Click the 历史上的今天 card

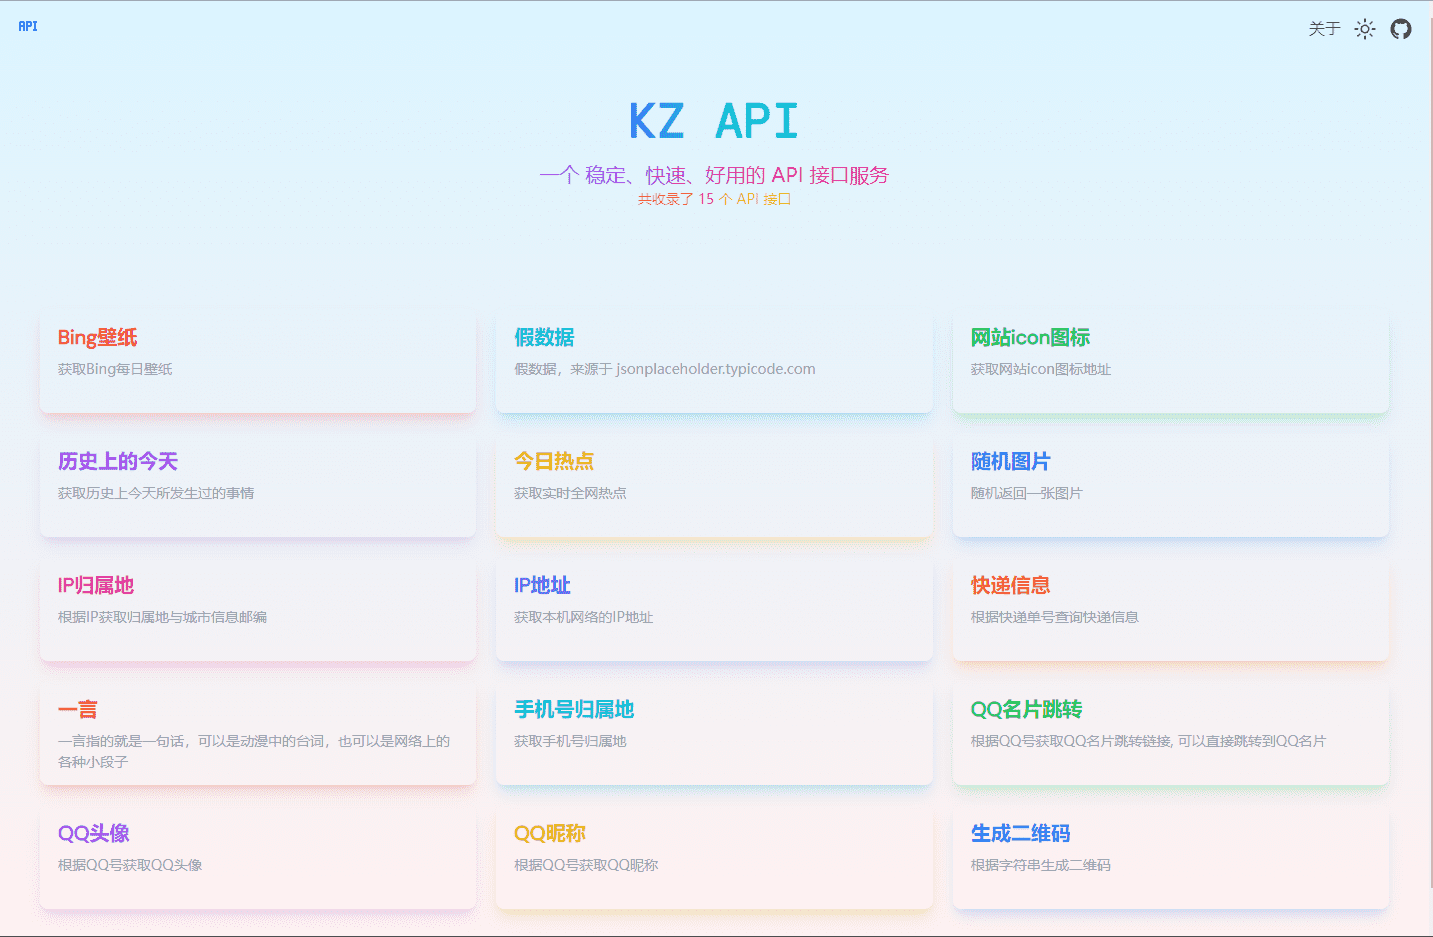(x=258, y=484)
